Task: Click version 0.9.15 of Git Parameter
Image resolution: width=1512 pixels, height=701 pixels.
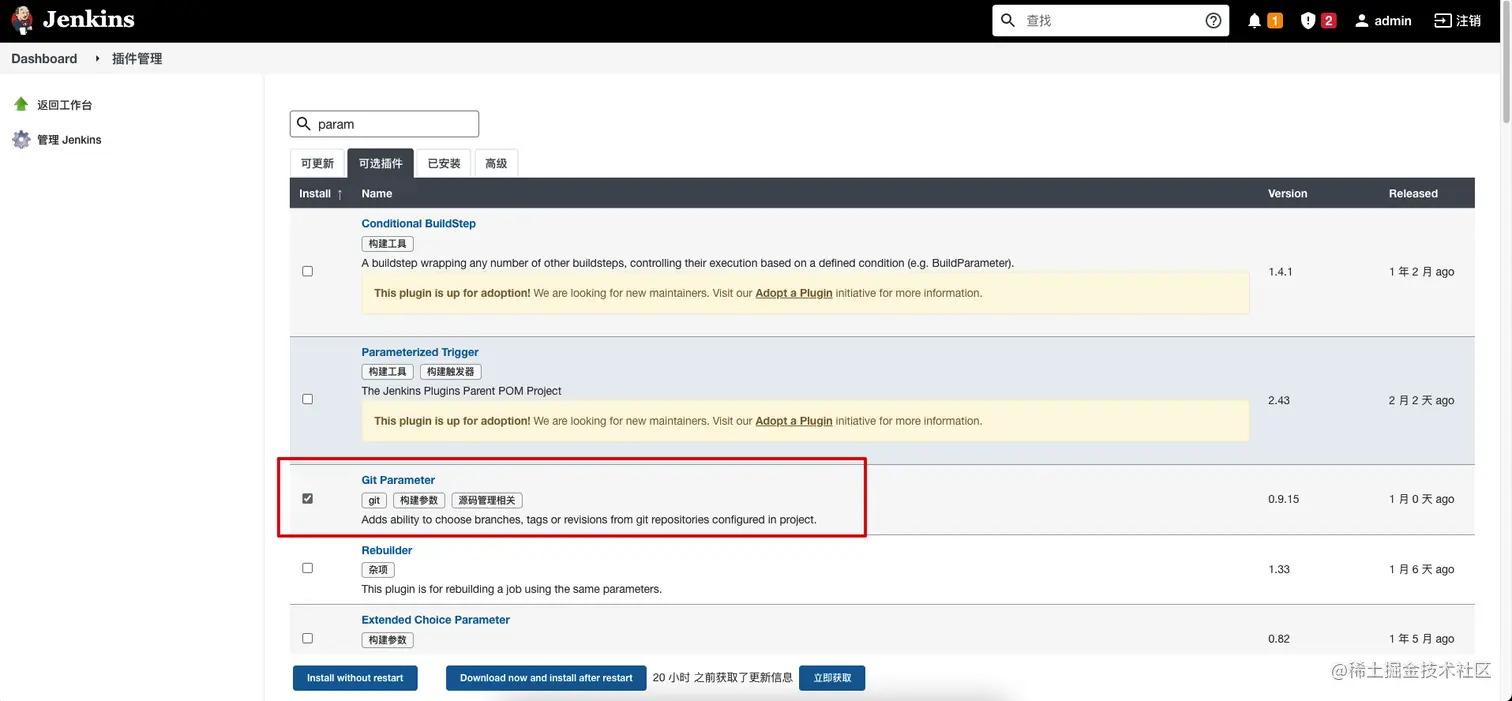Action: pos(1283,499)
